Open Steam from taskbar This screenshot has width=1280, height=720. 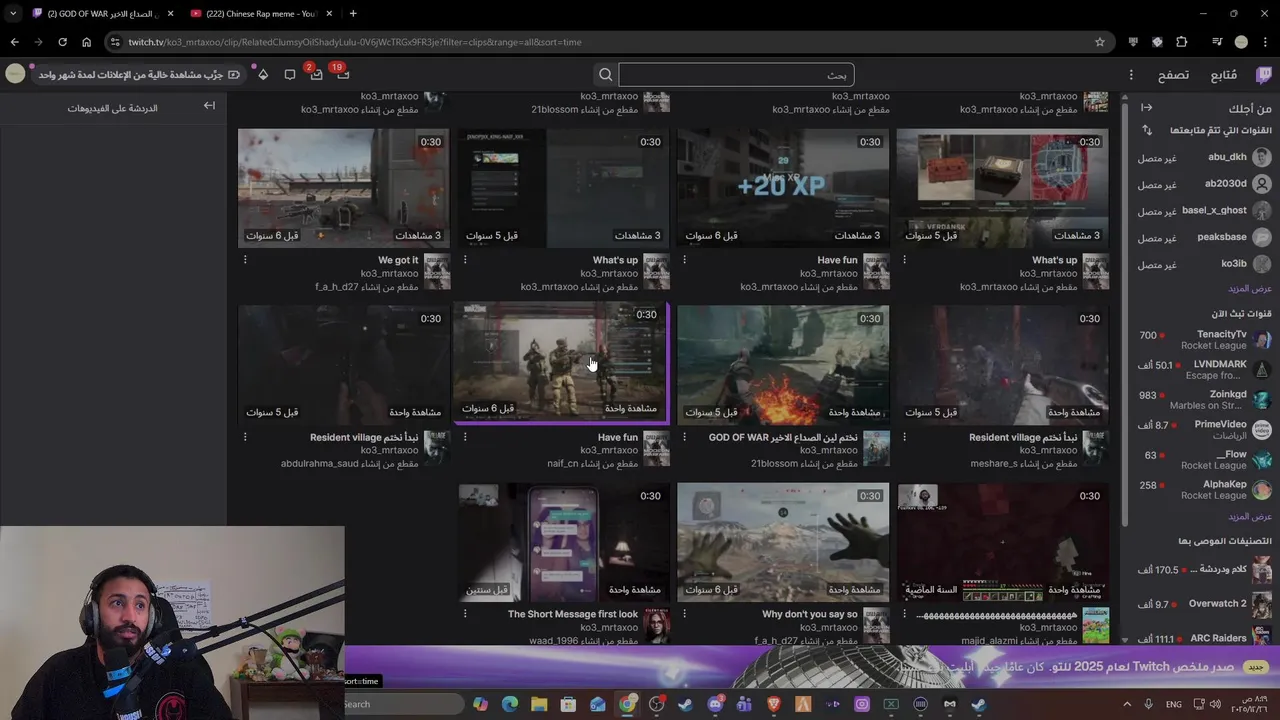click(685, 704)
